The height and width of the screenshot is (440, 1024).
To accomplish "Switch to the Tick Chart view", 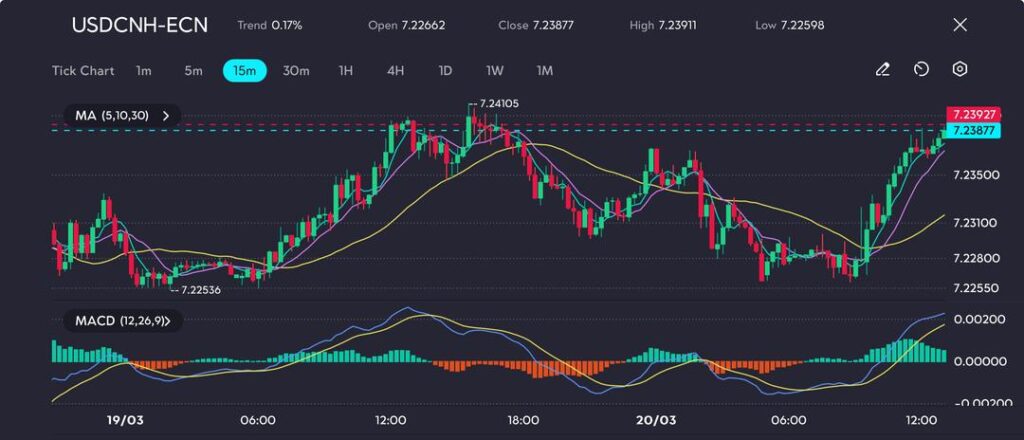I will 82,71.
